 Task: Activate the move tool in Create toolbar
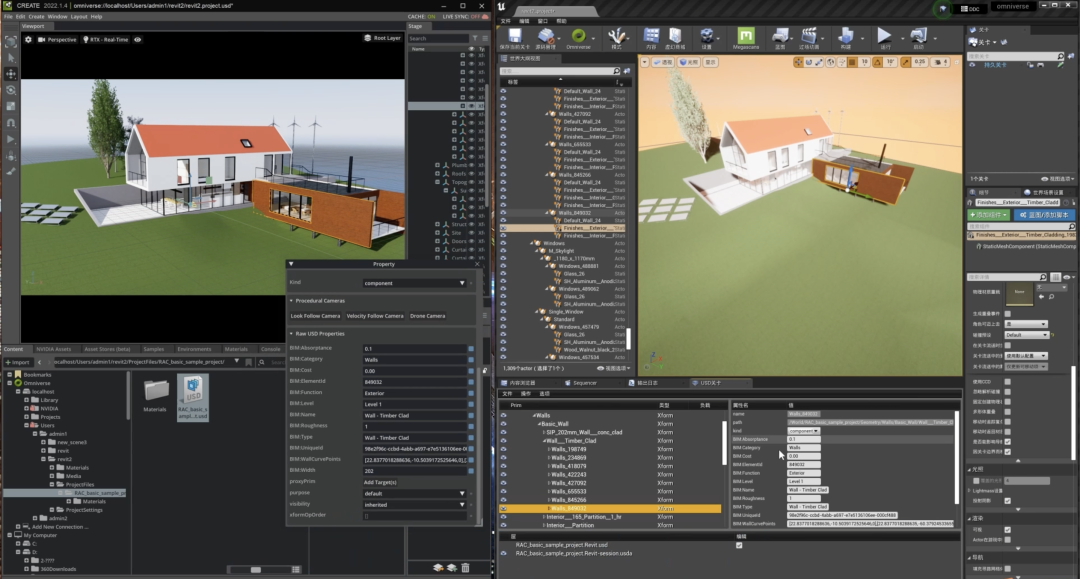11,74
